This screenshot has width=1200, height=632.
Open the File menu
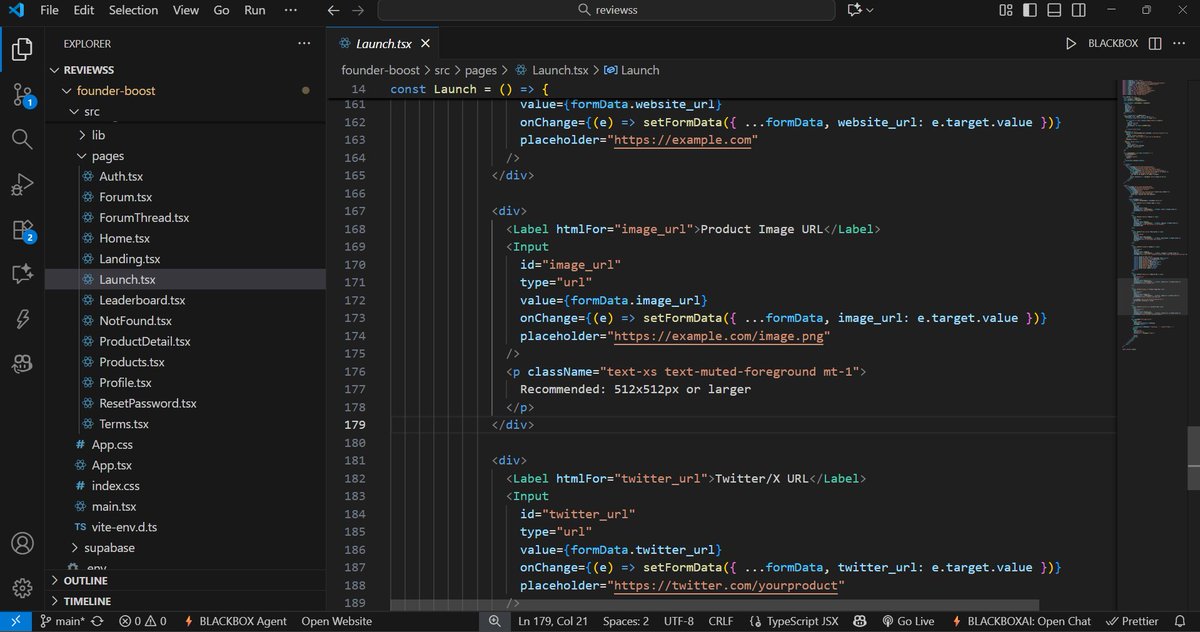(49, 10)
